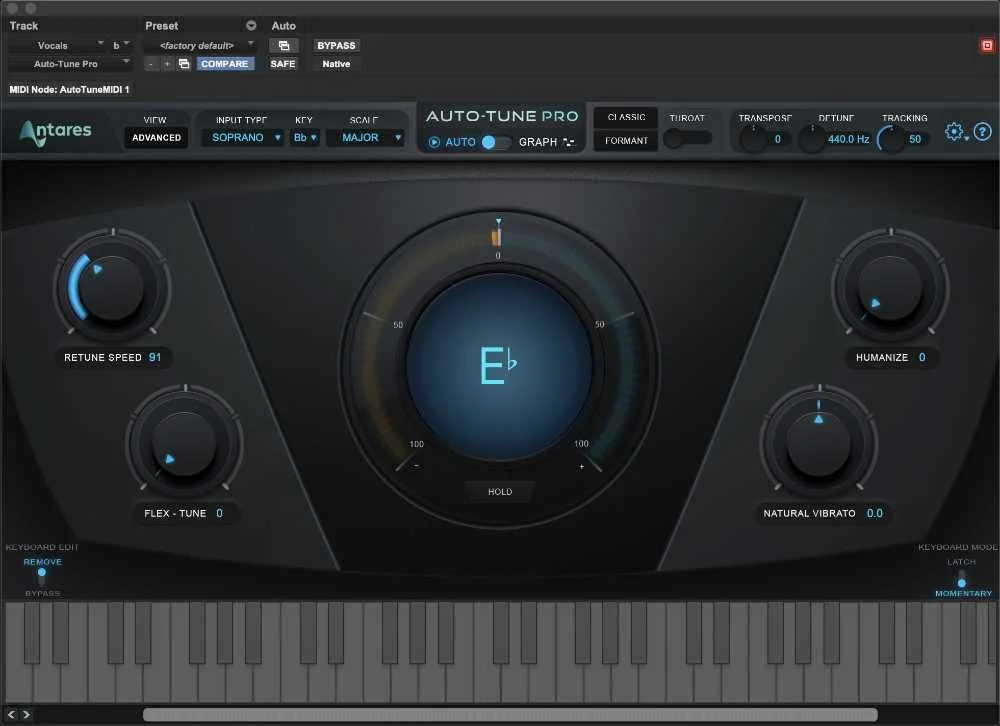
Task: Switch to AUTO mode label
Action: click(x=460, y=142)
